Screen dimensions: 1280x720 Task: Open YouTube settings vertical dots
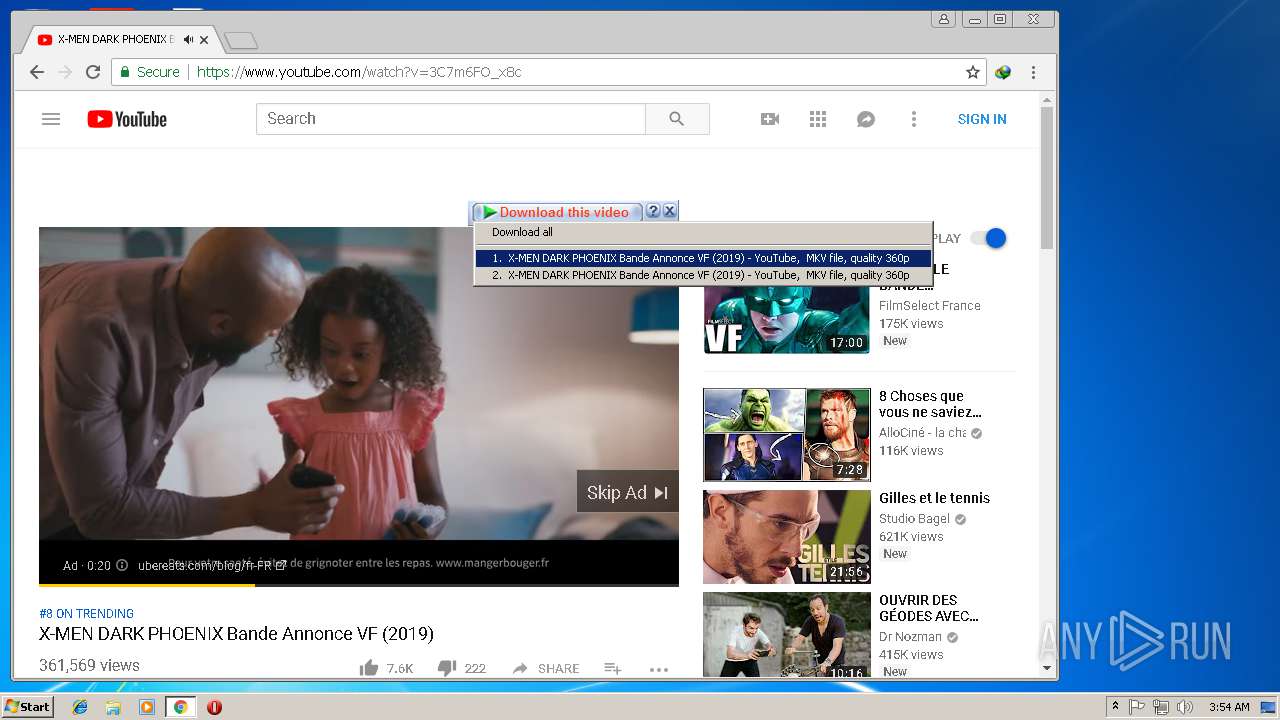[x=913, y=119]
